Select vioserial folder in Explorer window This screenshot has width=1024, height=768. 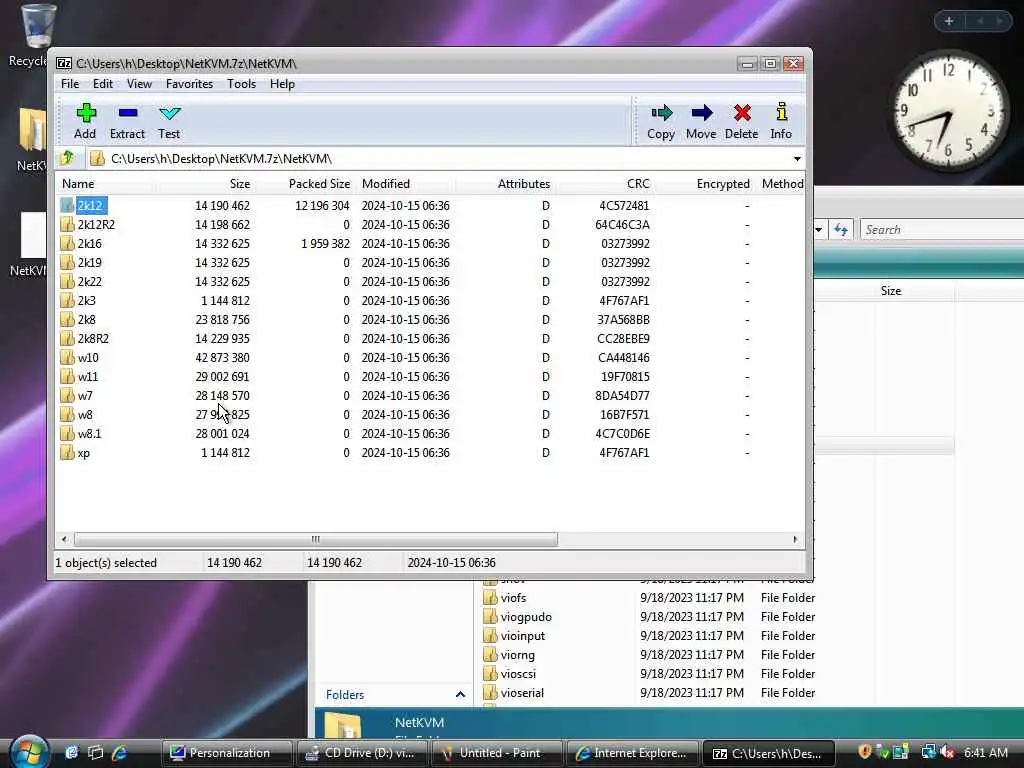(522, 693)
